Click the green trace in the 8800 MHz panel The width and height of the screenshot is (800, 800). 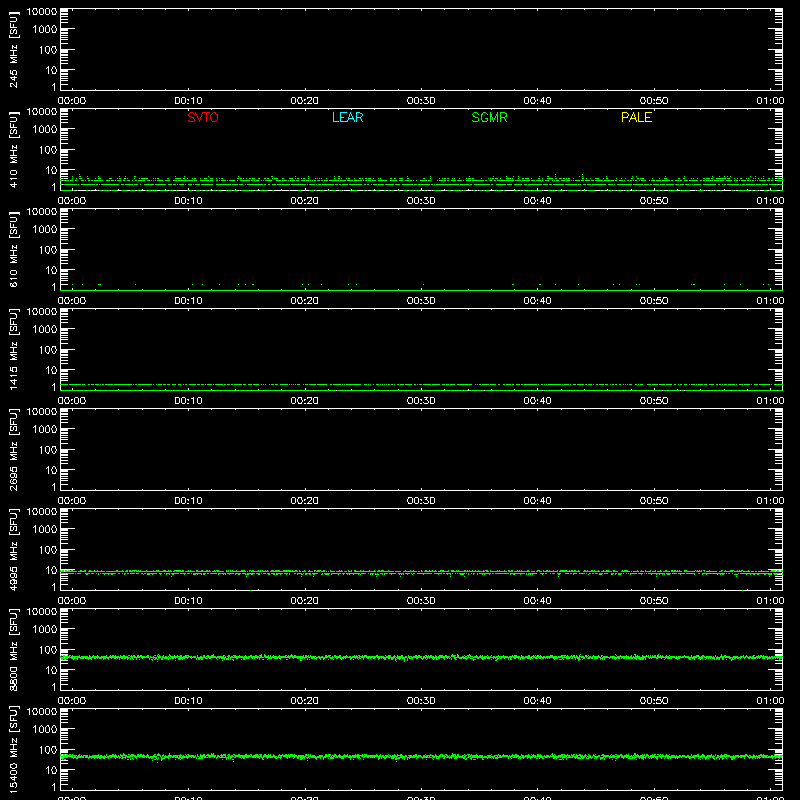pyautogui.click(x=421, y=658)
